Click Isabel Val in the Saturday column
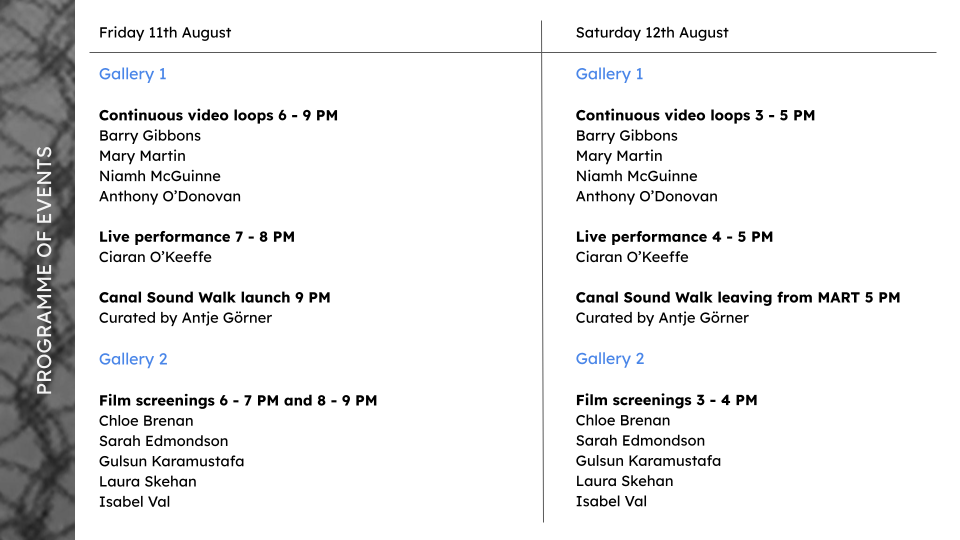This screenshot has height=540, width=960. point(611,502)
